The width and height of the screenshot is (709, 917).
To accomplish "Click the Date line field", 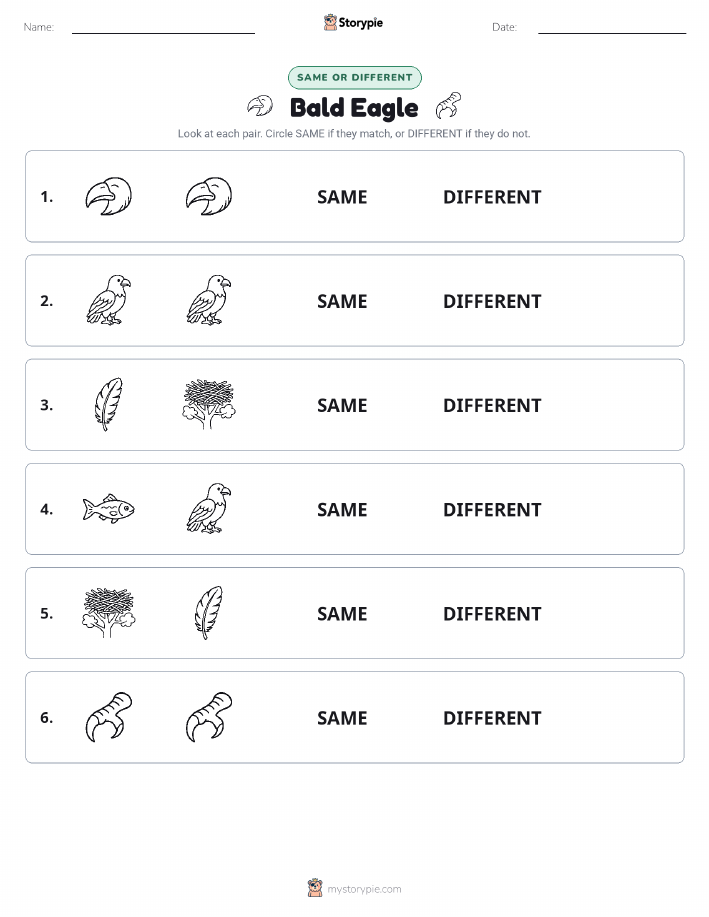I will coord(612,27).
